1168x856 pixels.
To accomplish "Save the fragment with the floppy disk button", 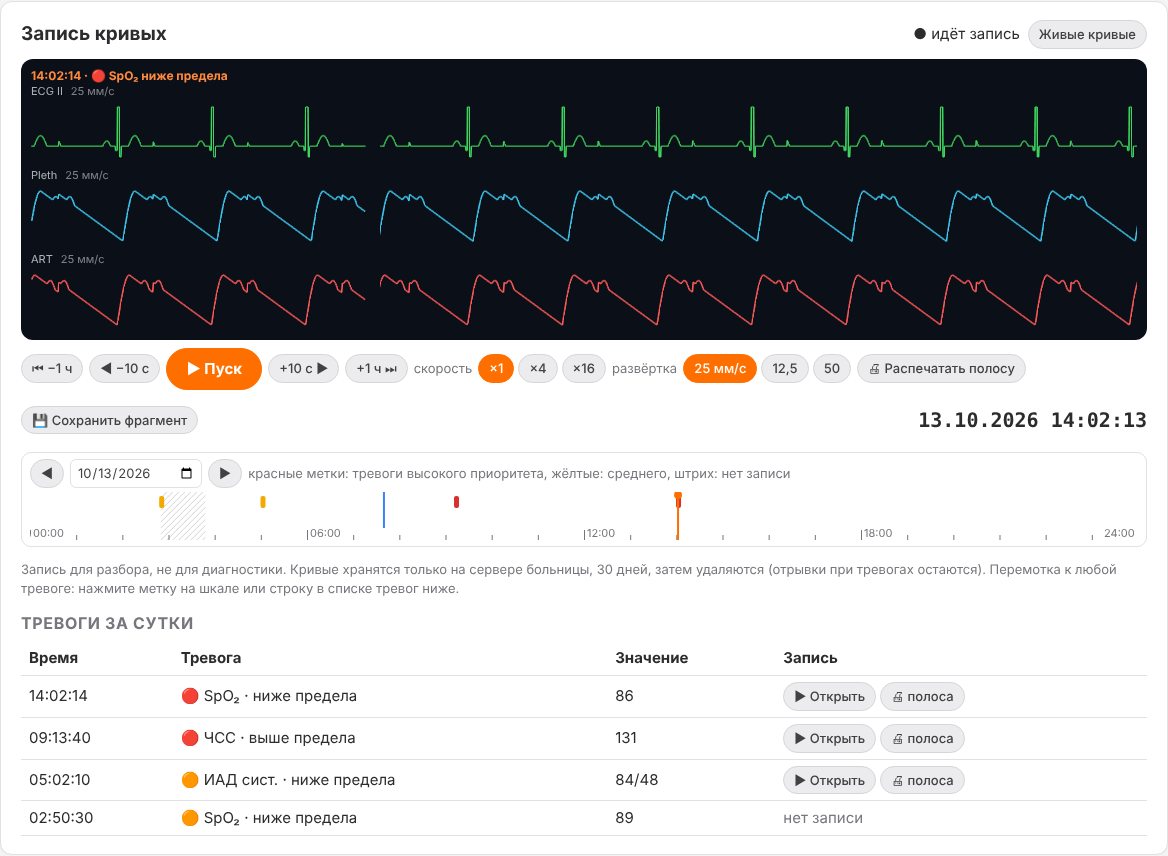I will click(110, 421).
